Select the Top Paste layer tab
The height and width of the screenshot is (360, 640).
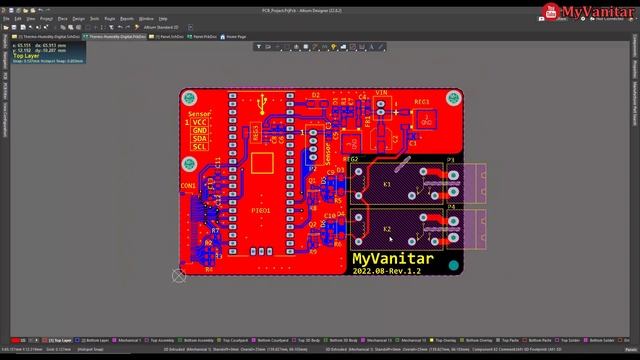tap(507, 340)
